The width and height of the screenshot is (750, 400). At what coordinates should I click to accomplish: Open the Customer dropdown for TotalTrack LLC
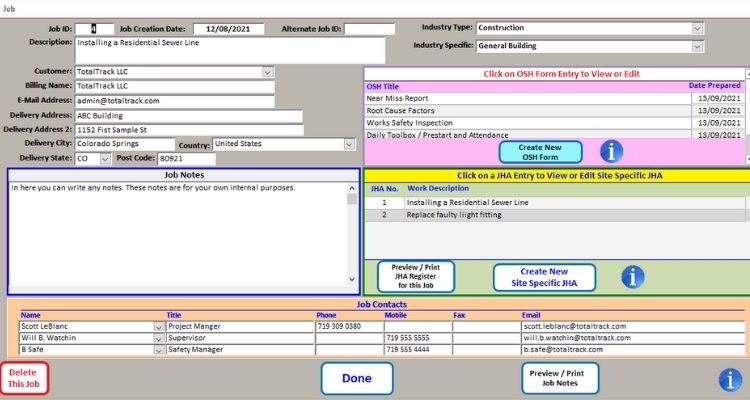pyautogui.click(x=268, y=72)
